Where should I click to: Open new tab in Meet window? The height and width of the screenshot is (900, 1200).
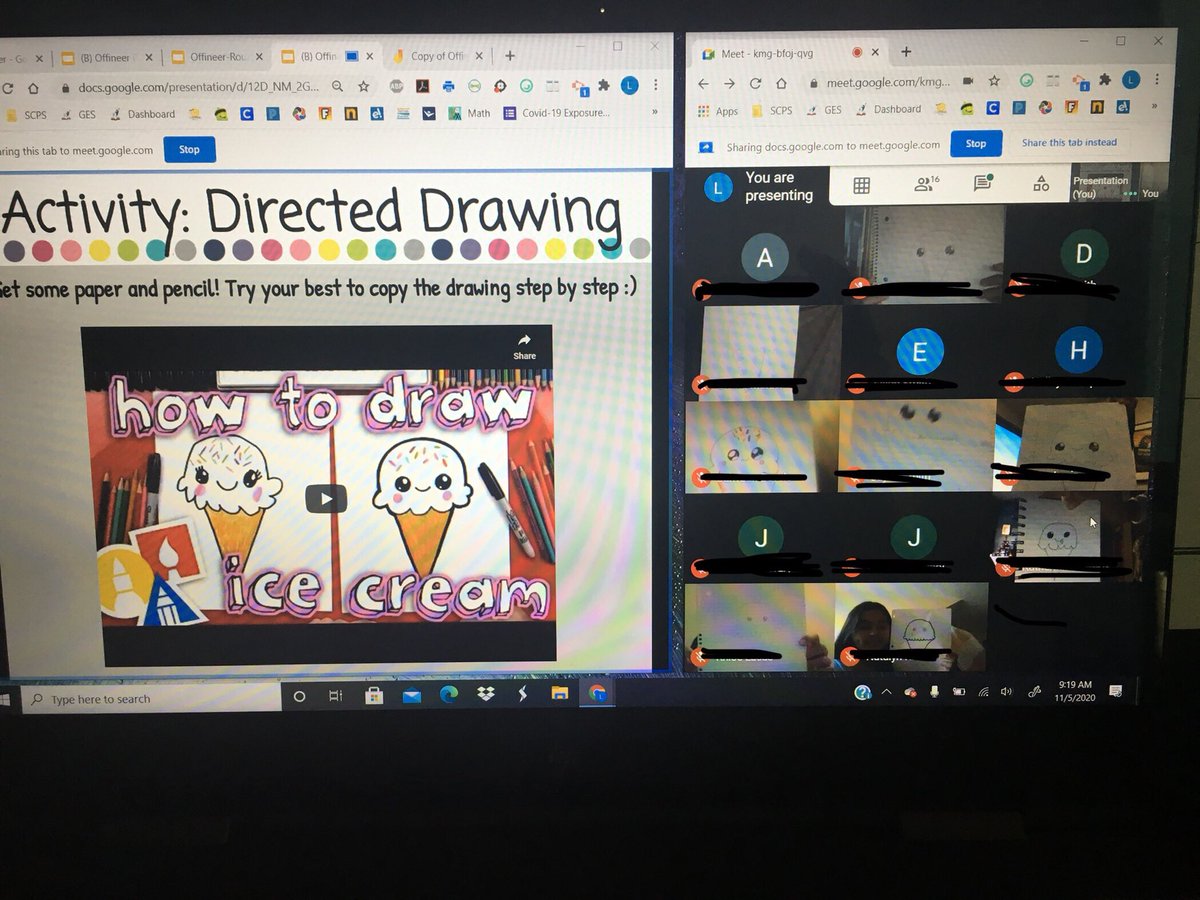[x=906, y=52]
